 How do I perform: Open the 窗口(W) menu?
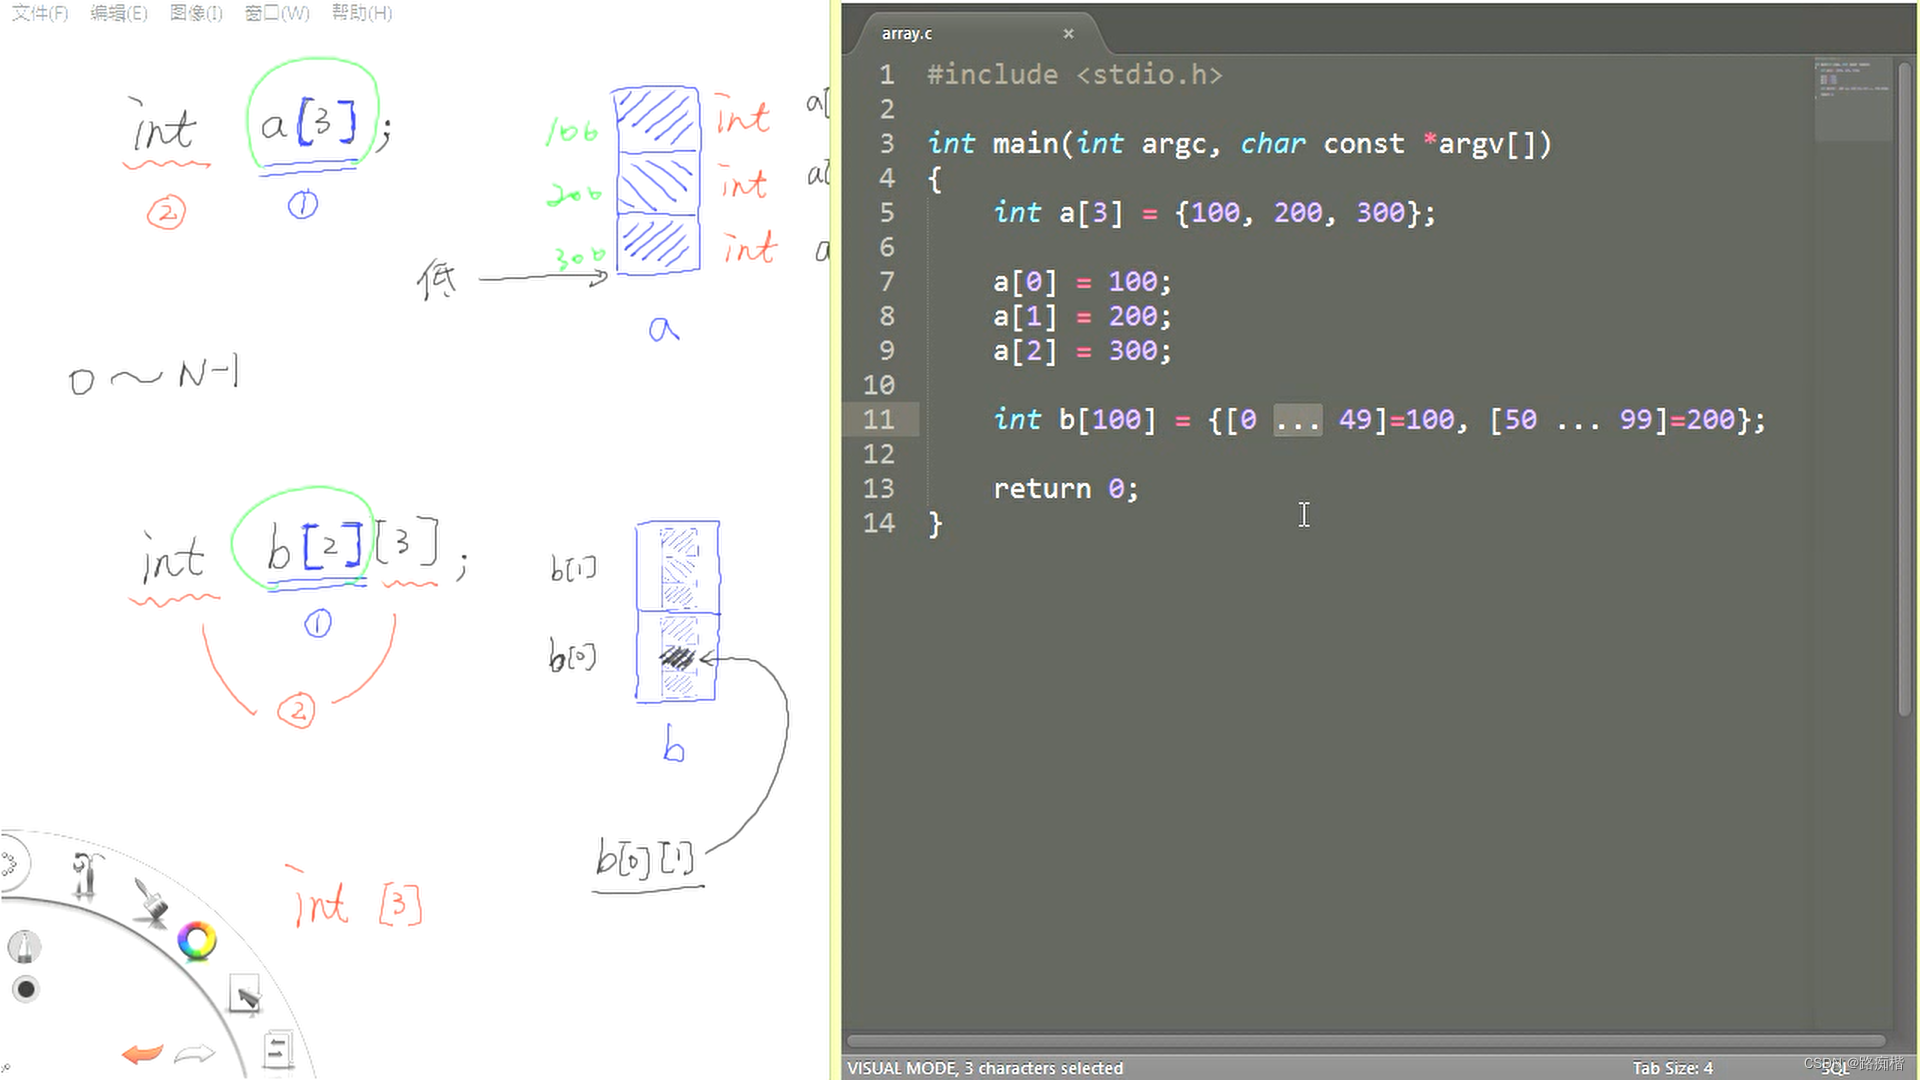(277, 13)
